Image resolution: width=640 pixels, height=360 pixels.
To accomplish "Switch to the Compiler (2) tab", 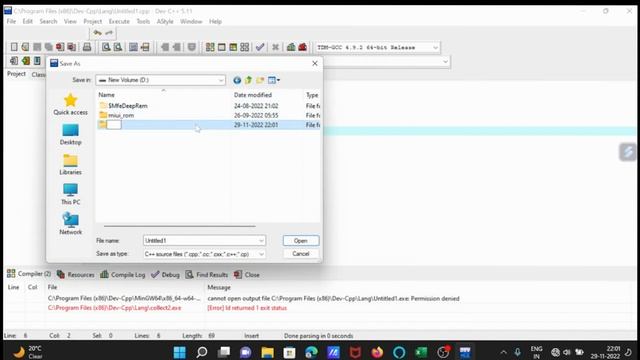I will 29,274.
